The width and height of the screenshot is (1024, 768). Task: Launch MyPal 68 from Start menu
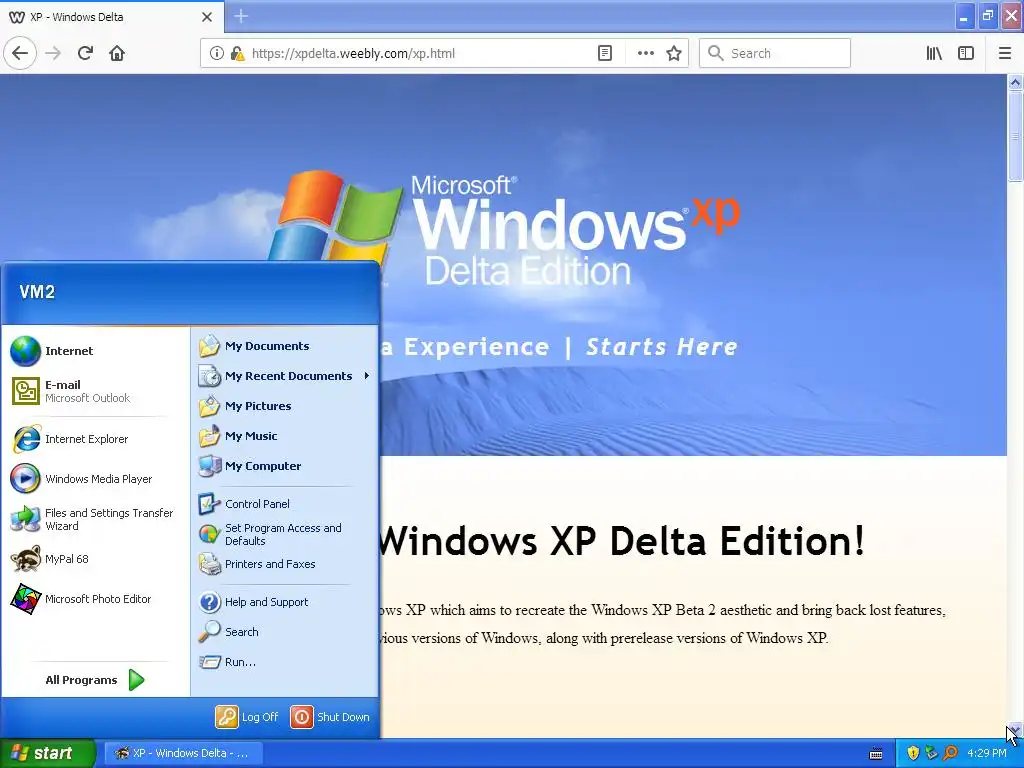point(94,559)
